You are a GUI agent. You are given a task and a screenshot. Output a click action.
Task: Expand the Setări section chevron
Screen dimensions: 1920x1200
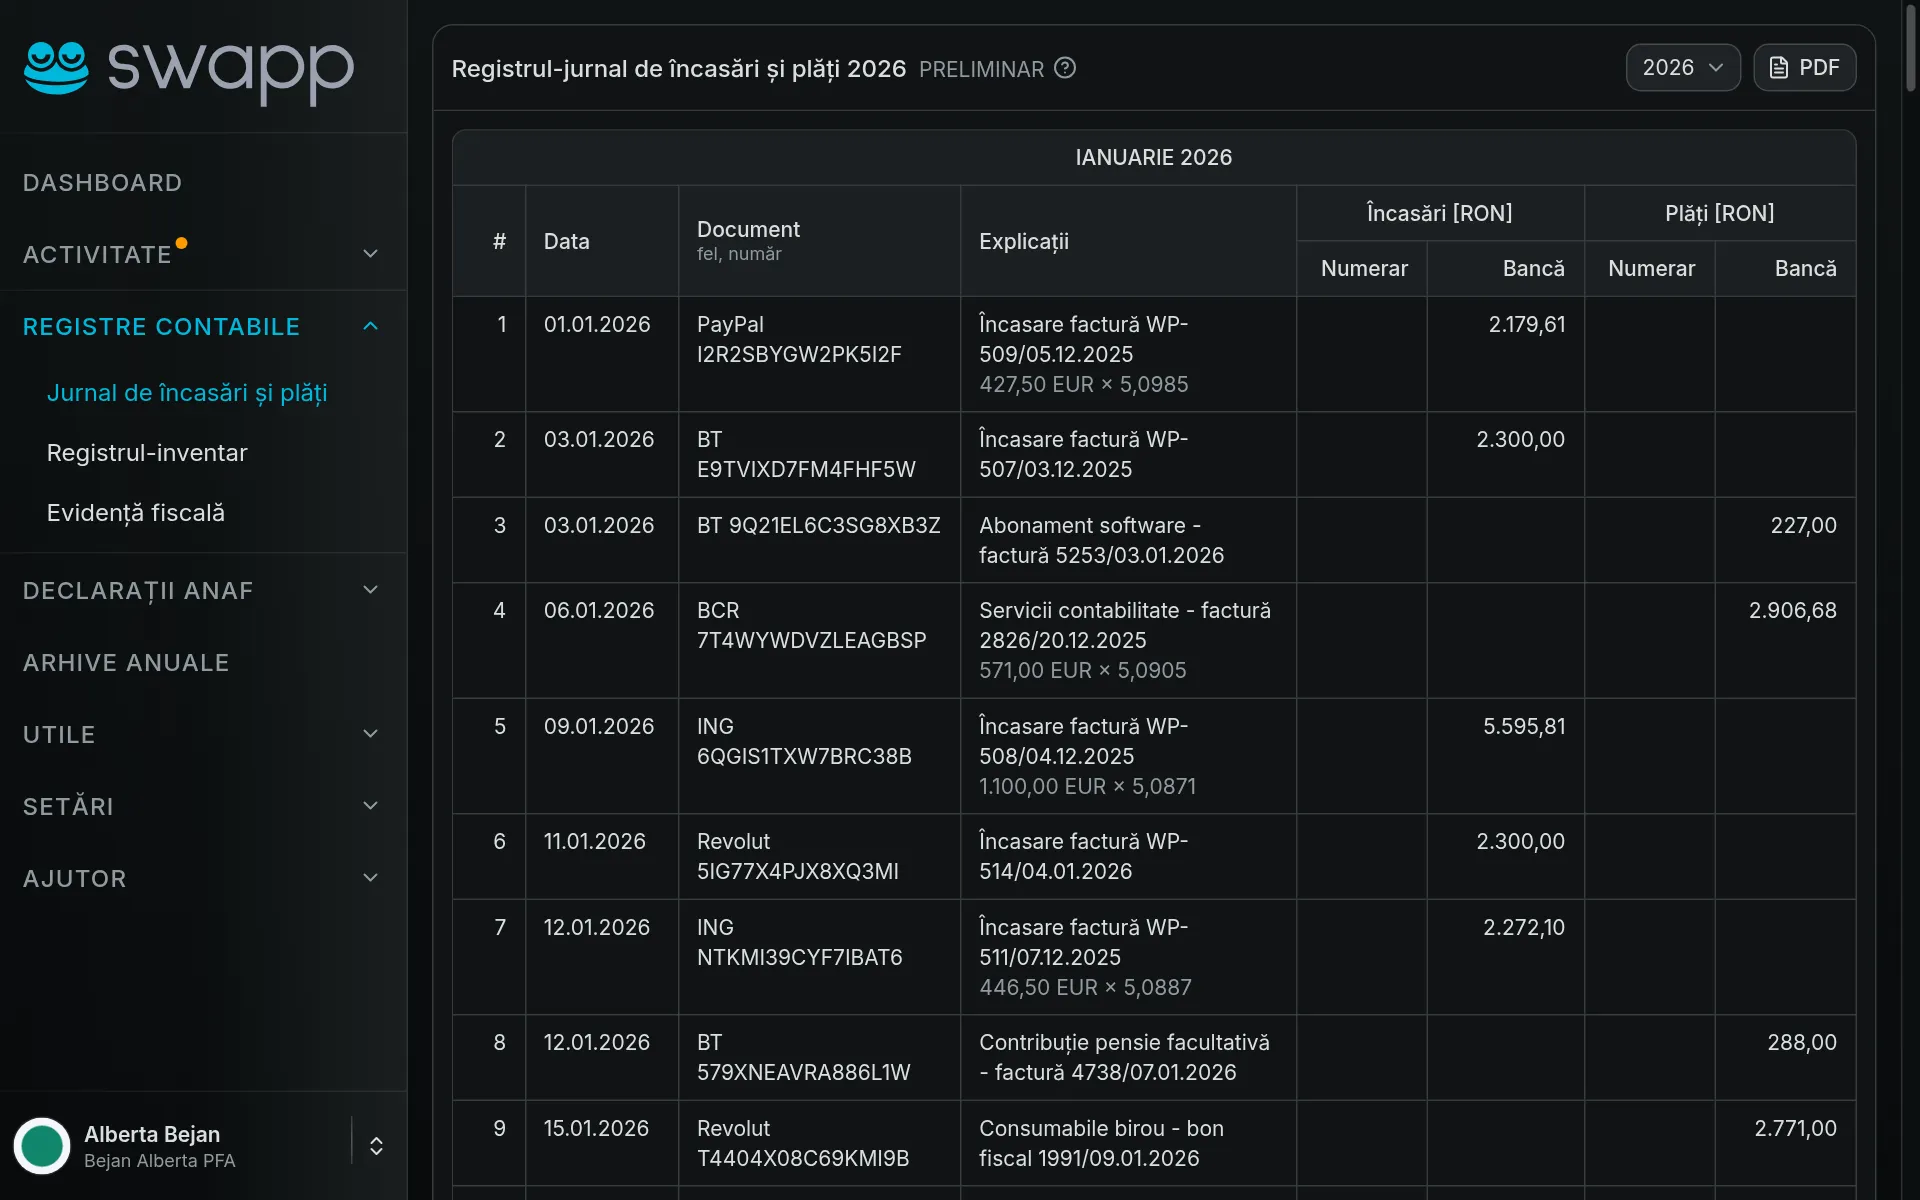pyautogui.click(x=370, y=806)
